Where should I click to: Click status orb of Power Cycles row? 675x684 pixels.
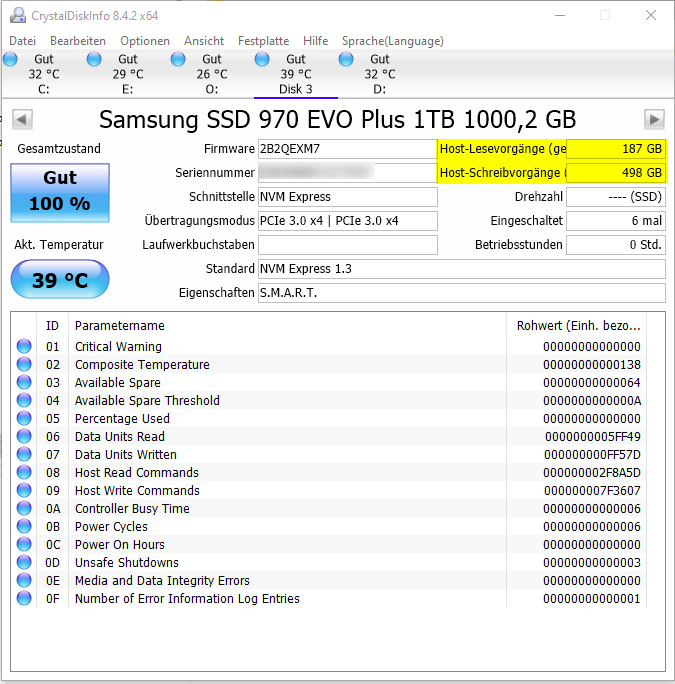[24, 527]
